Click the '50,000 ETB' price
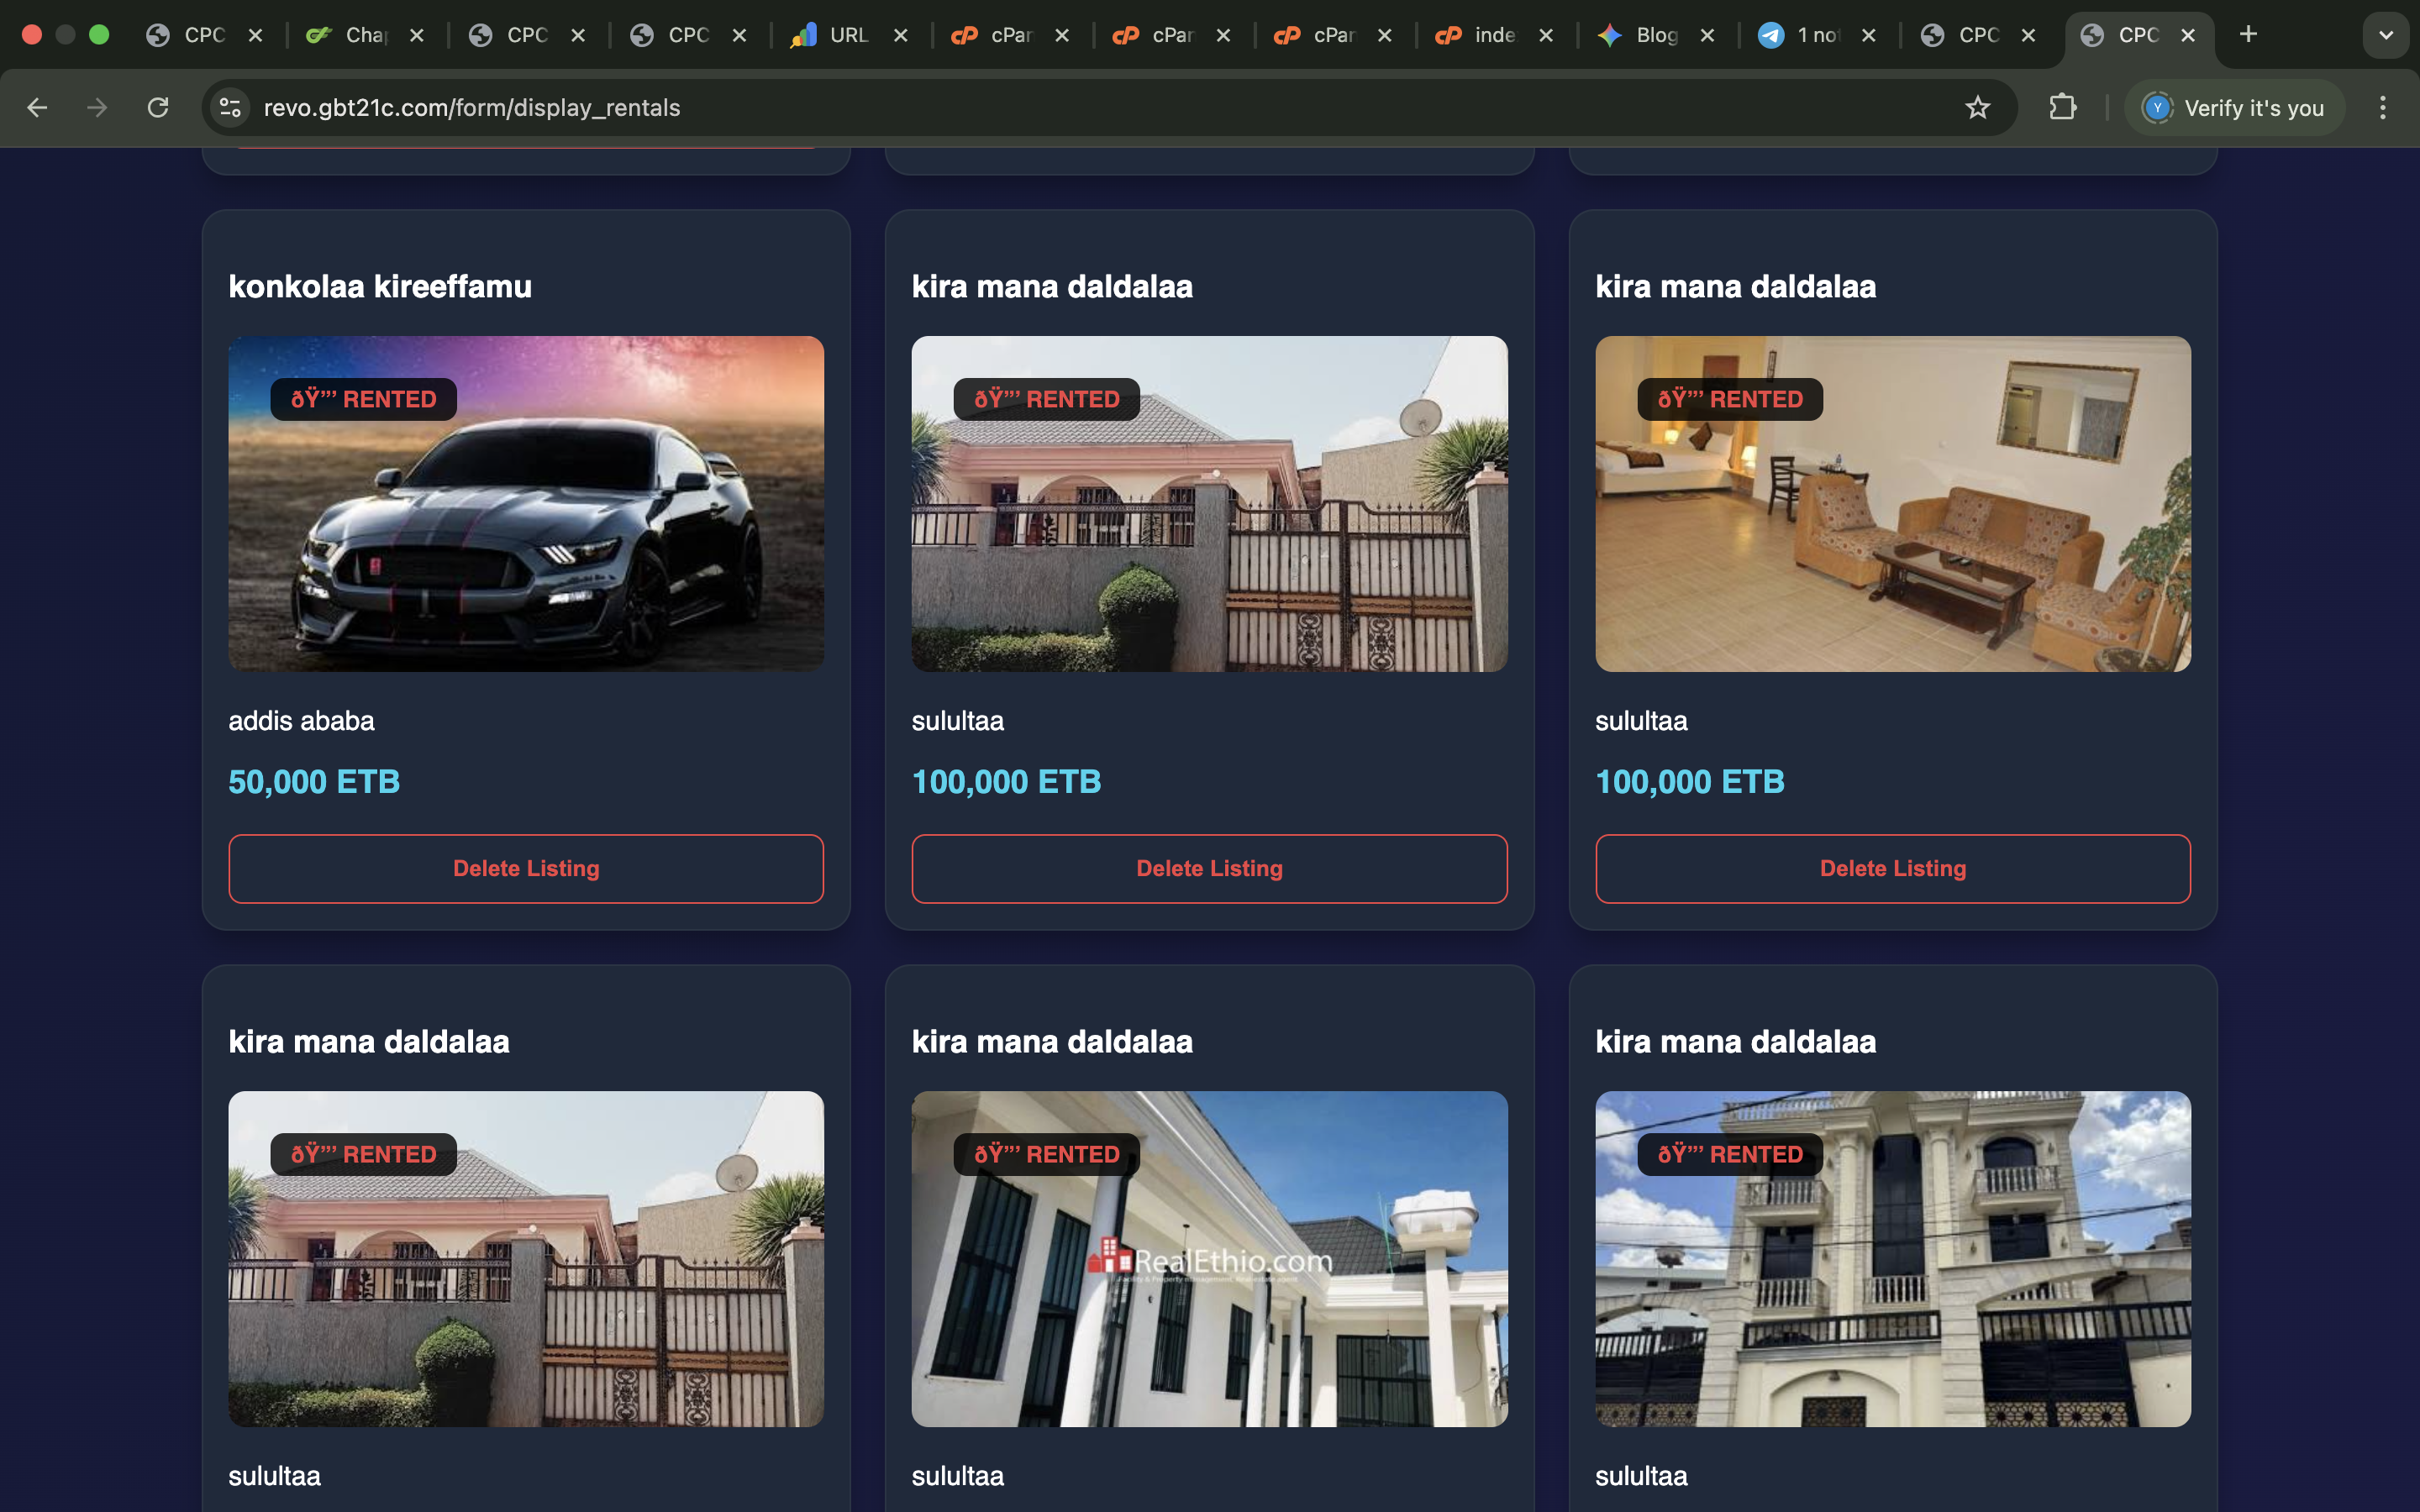This screenshot has height=1512, width=2420. coord(314,781)
